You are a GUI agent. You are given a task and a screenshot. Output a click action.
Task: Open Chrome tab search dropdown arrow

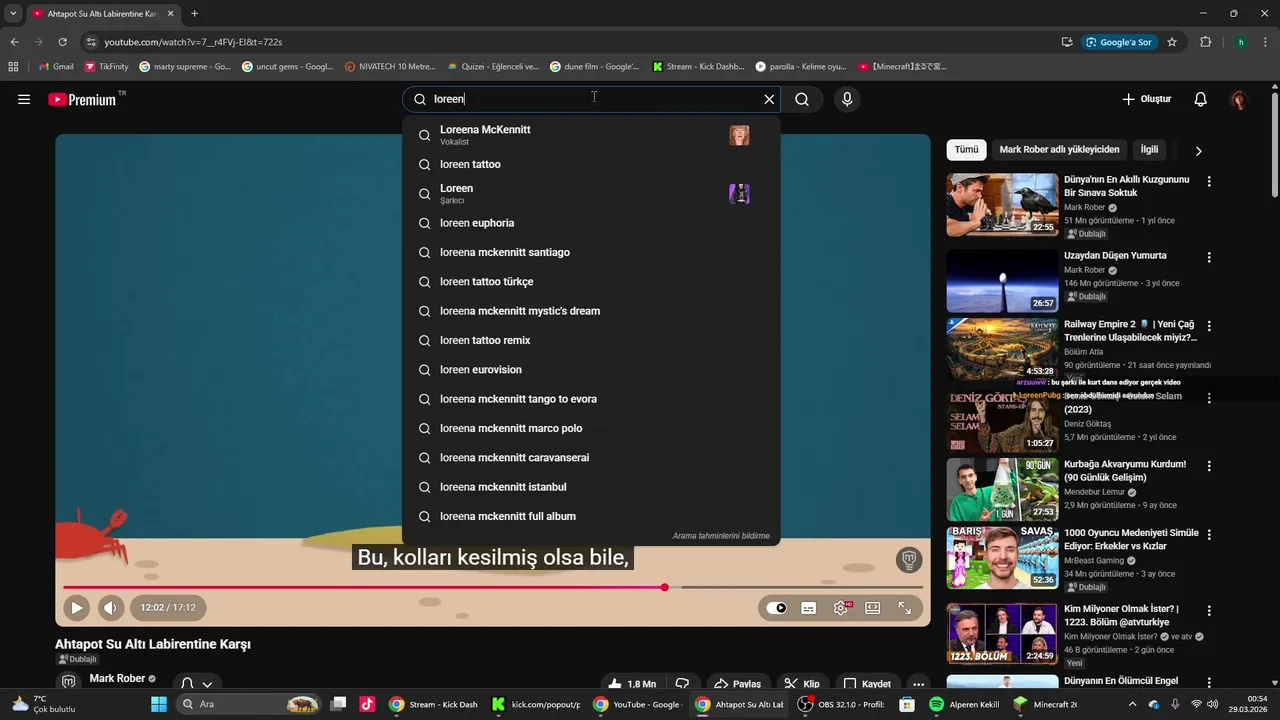click(x=13, y=14)
